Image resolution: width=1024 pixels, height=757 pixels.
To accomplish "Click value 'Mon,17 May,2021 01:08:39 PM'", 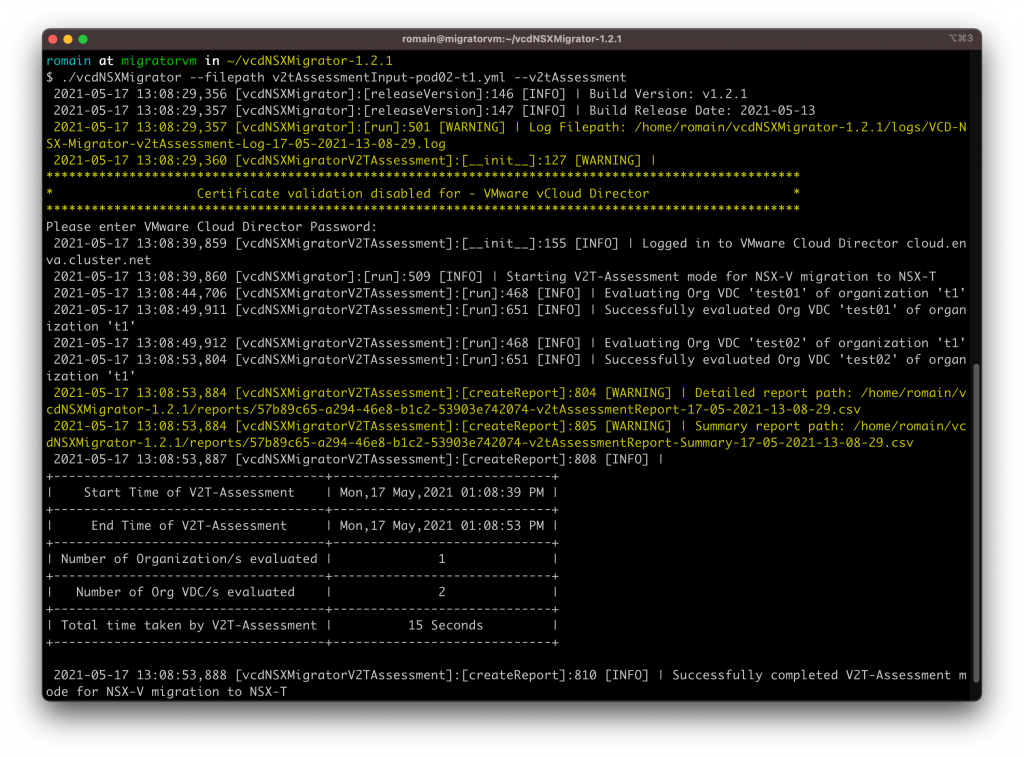I will point(441,492).
